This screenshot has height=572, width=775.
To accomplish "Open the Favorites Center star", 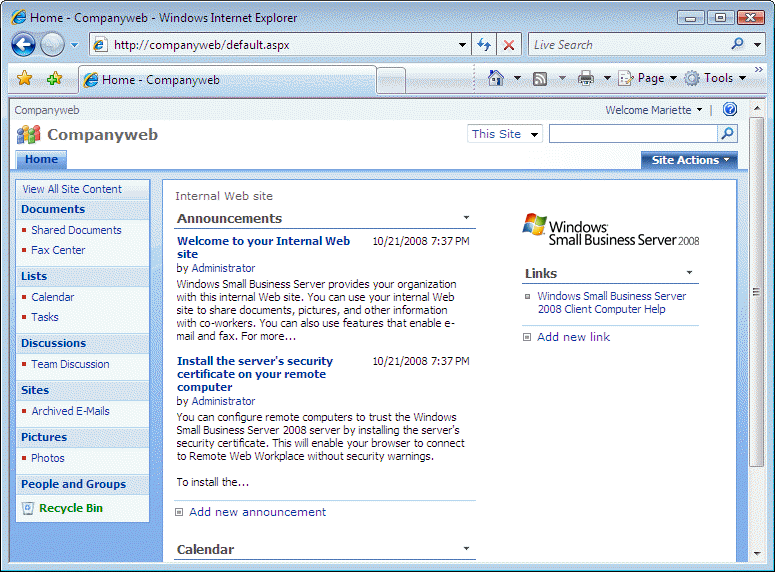I will click(x=24, y=78).
